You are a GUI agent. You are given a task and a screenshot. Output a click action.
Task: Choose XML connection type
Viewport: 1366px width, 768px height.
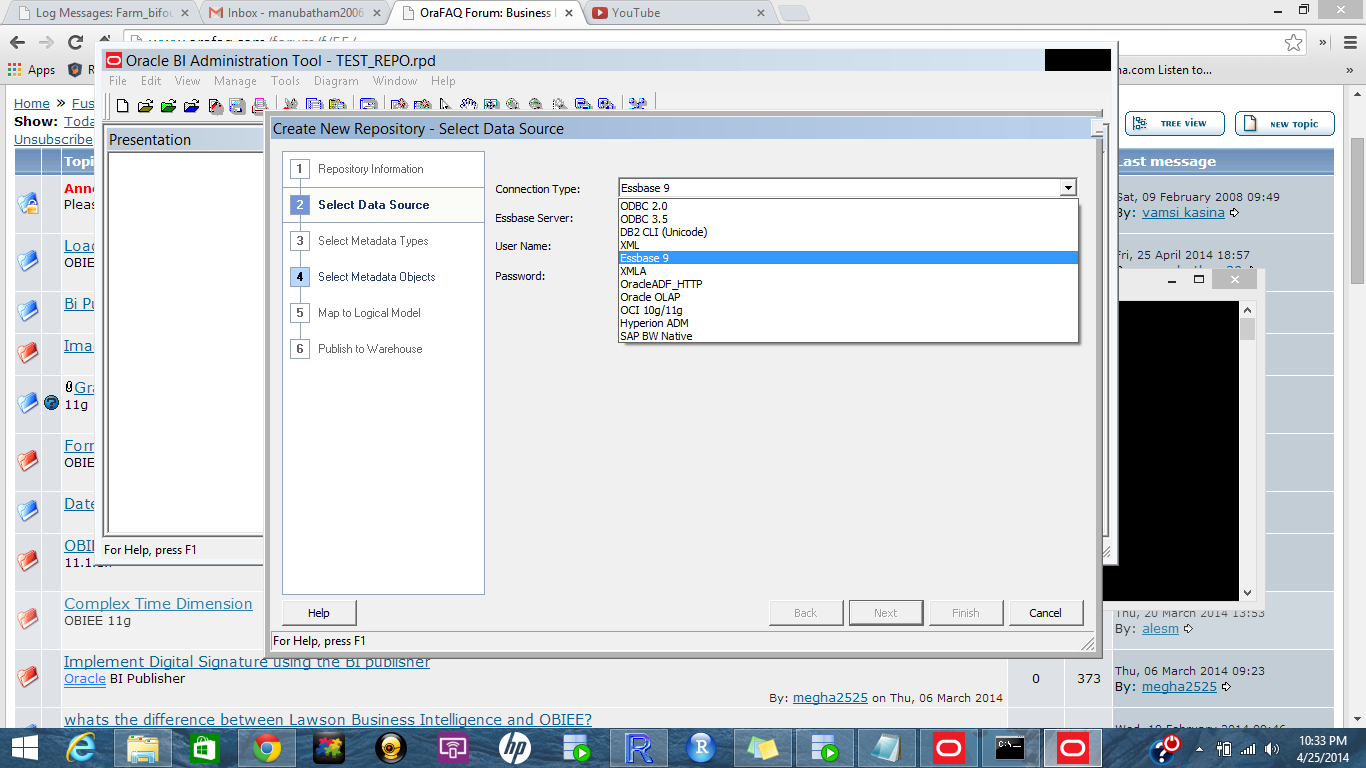[x=848, y=245]
